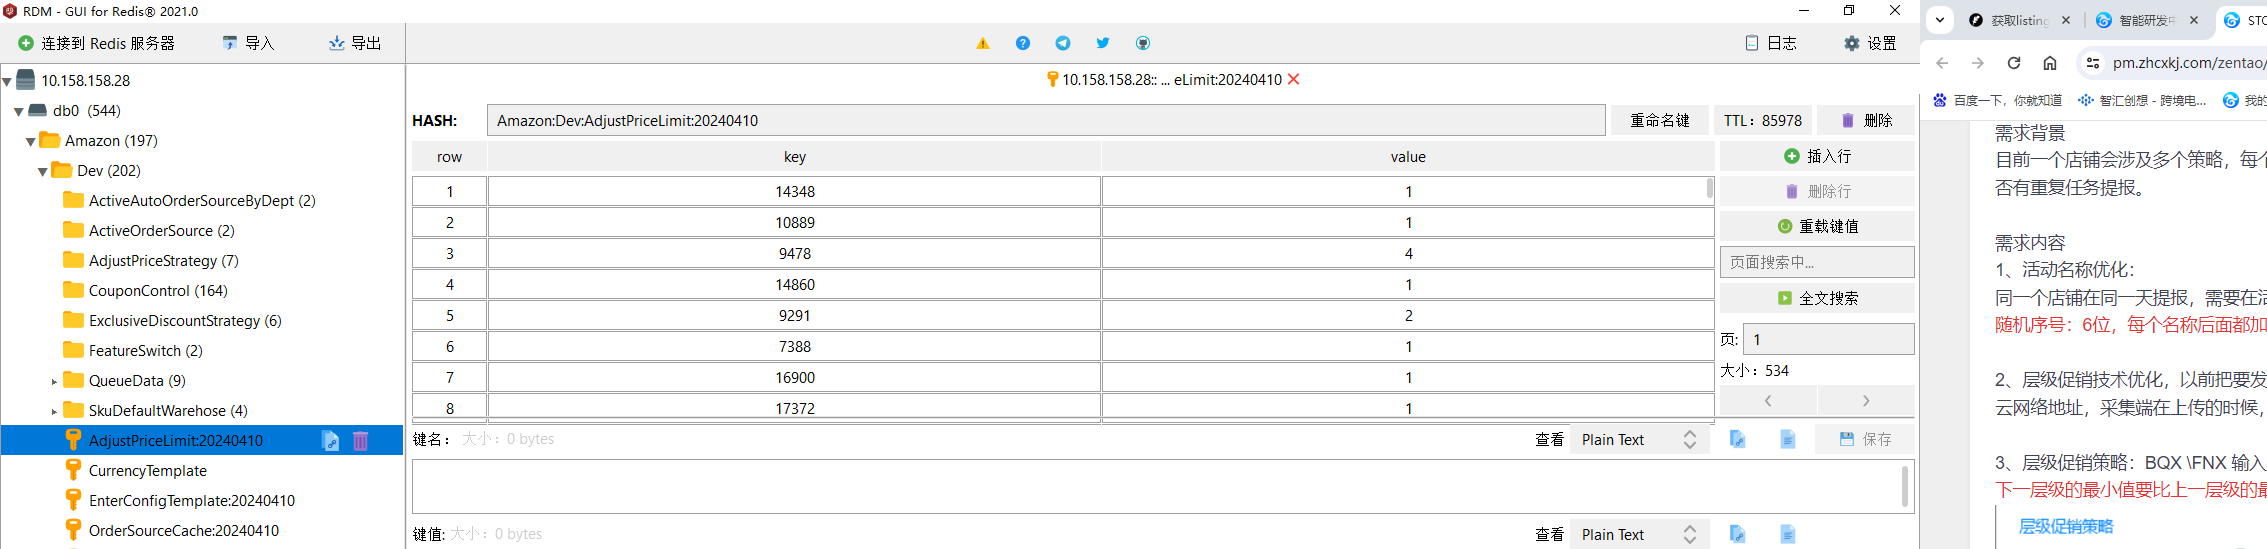2267x549 pixels.
Task: Select table cell with key 14348
Action: 795,191
